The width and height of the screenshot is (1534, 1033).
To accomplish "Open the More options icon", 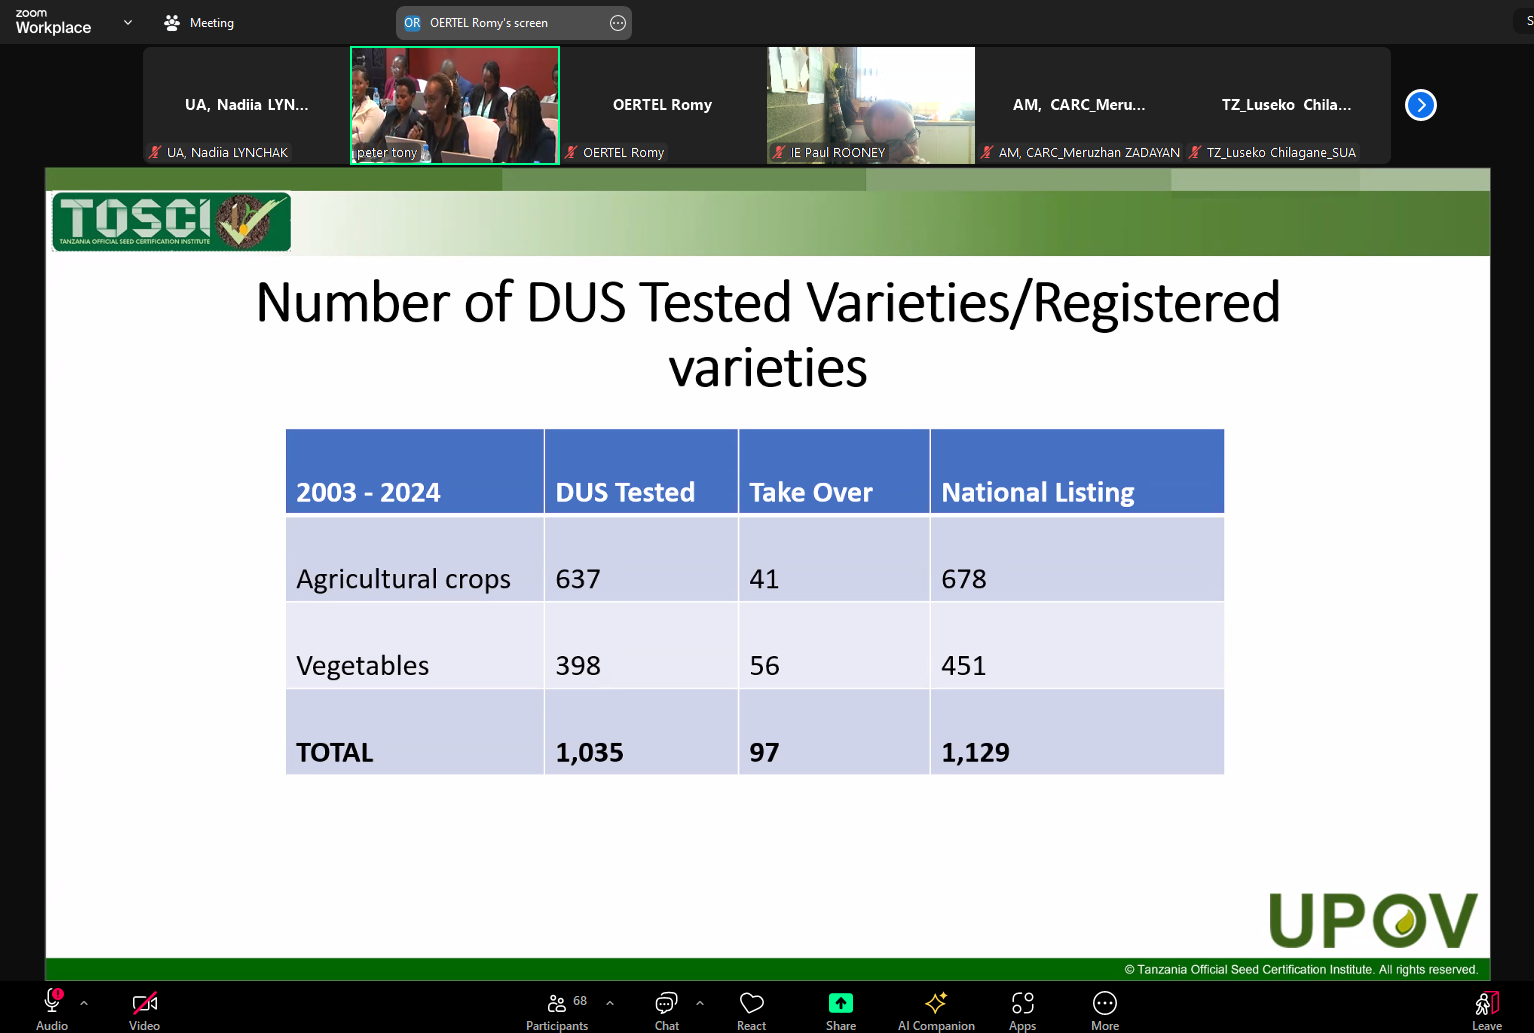I will tap(1104, 1003).
